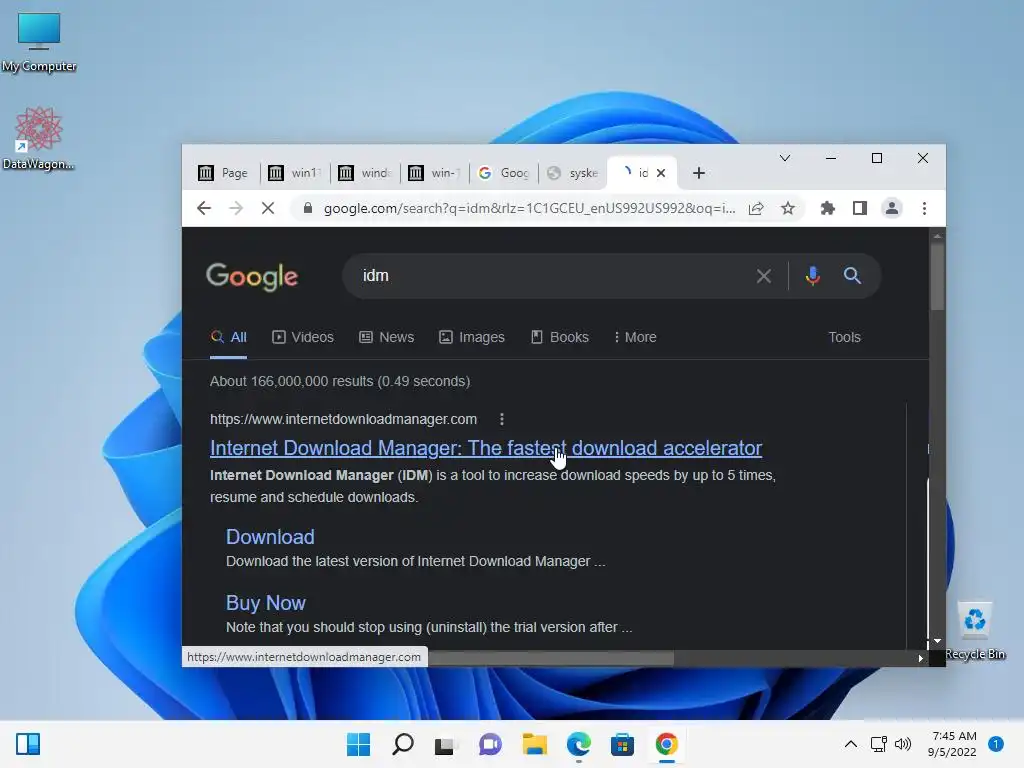Click the About 166,000,000 results text
This screenshot has height=768, width=1024.
tap(340, 381)
